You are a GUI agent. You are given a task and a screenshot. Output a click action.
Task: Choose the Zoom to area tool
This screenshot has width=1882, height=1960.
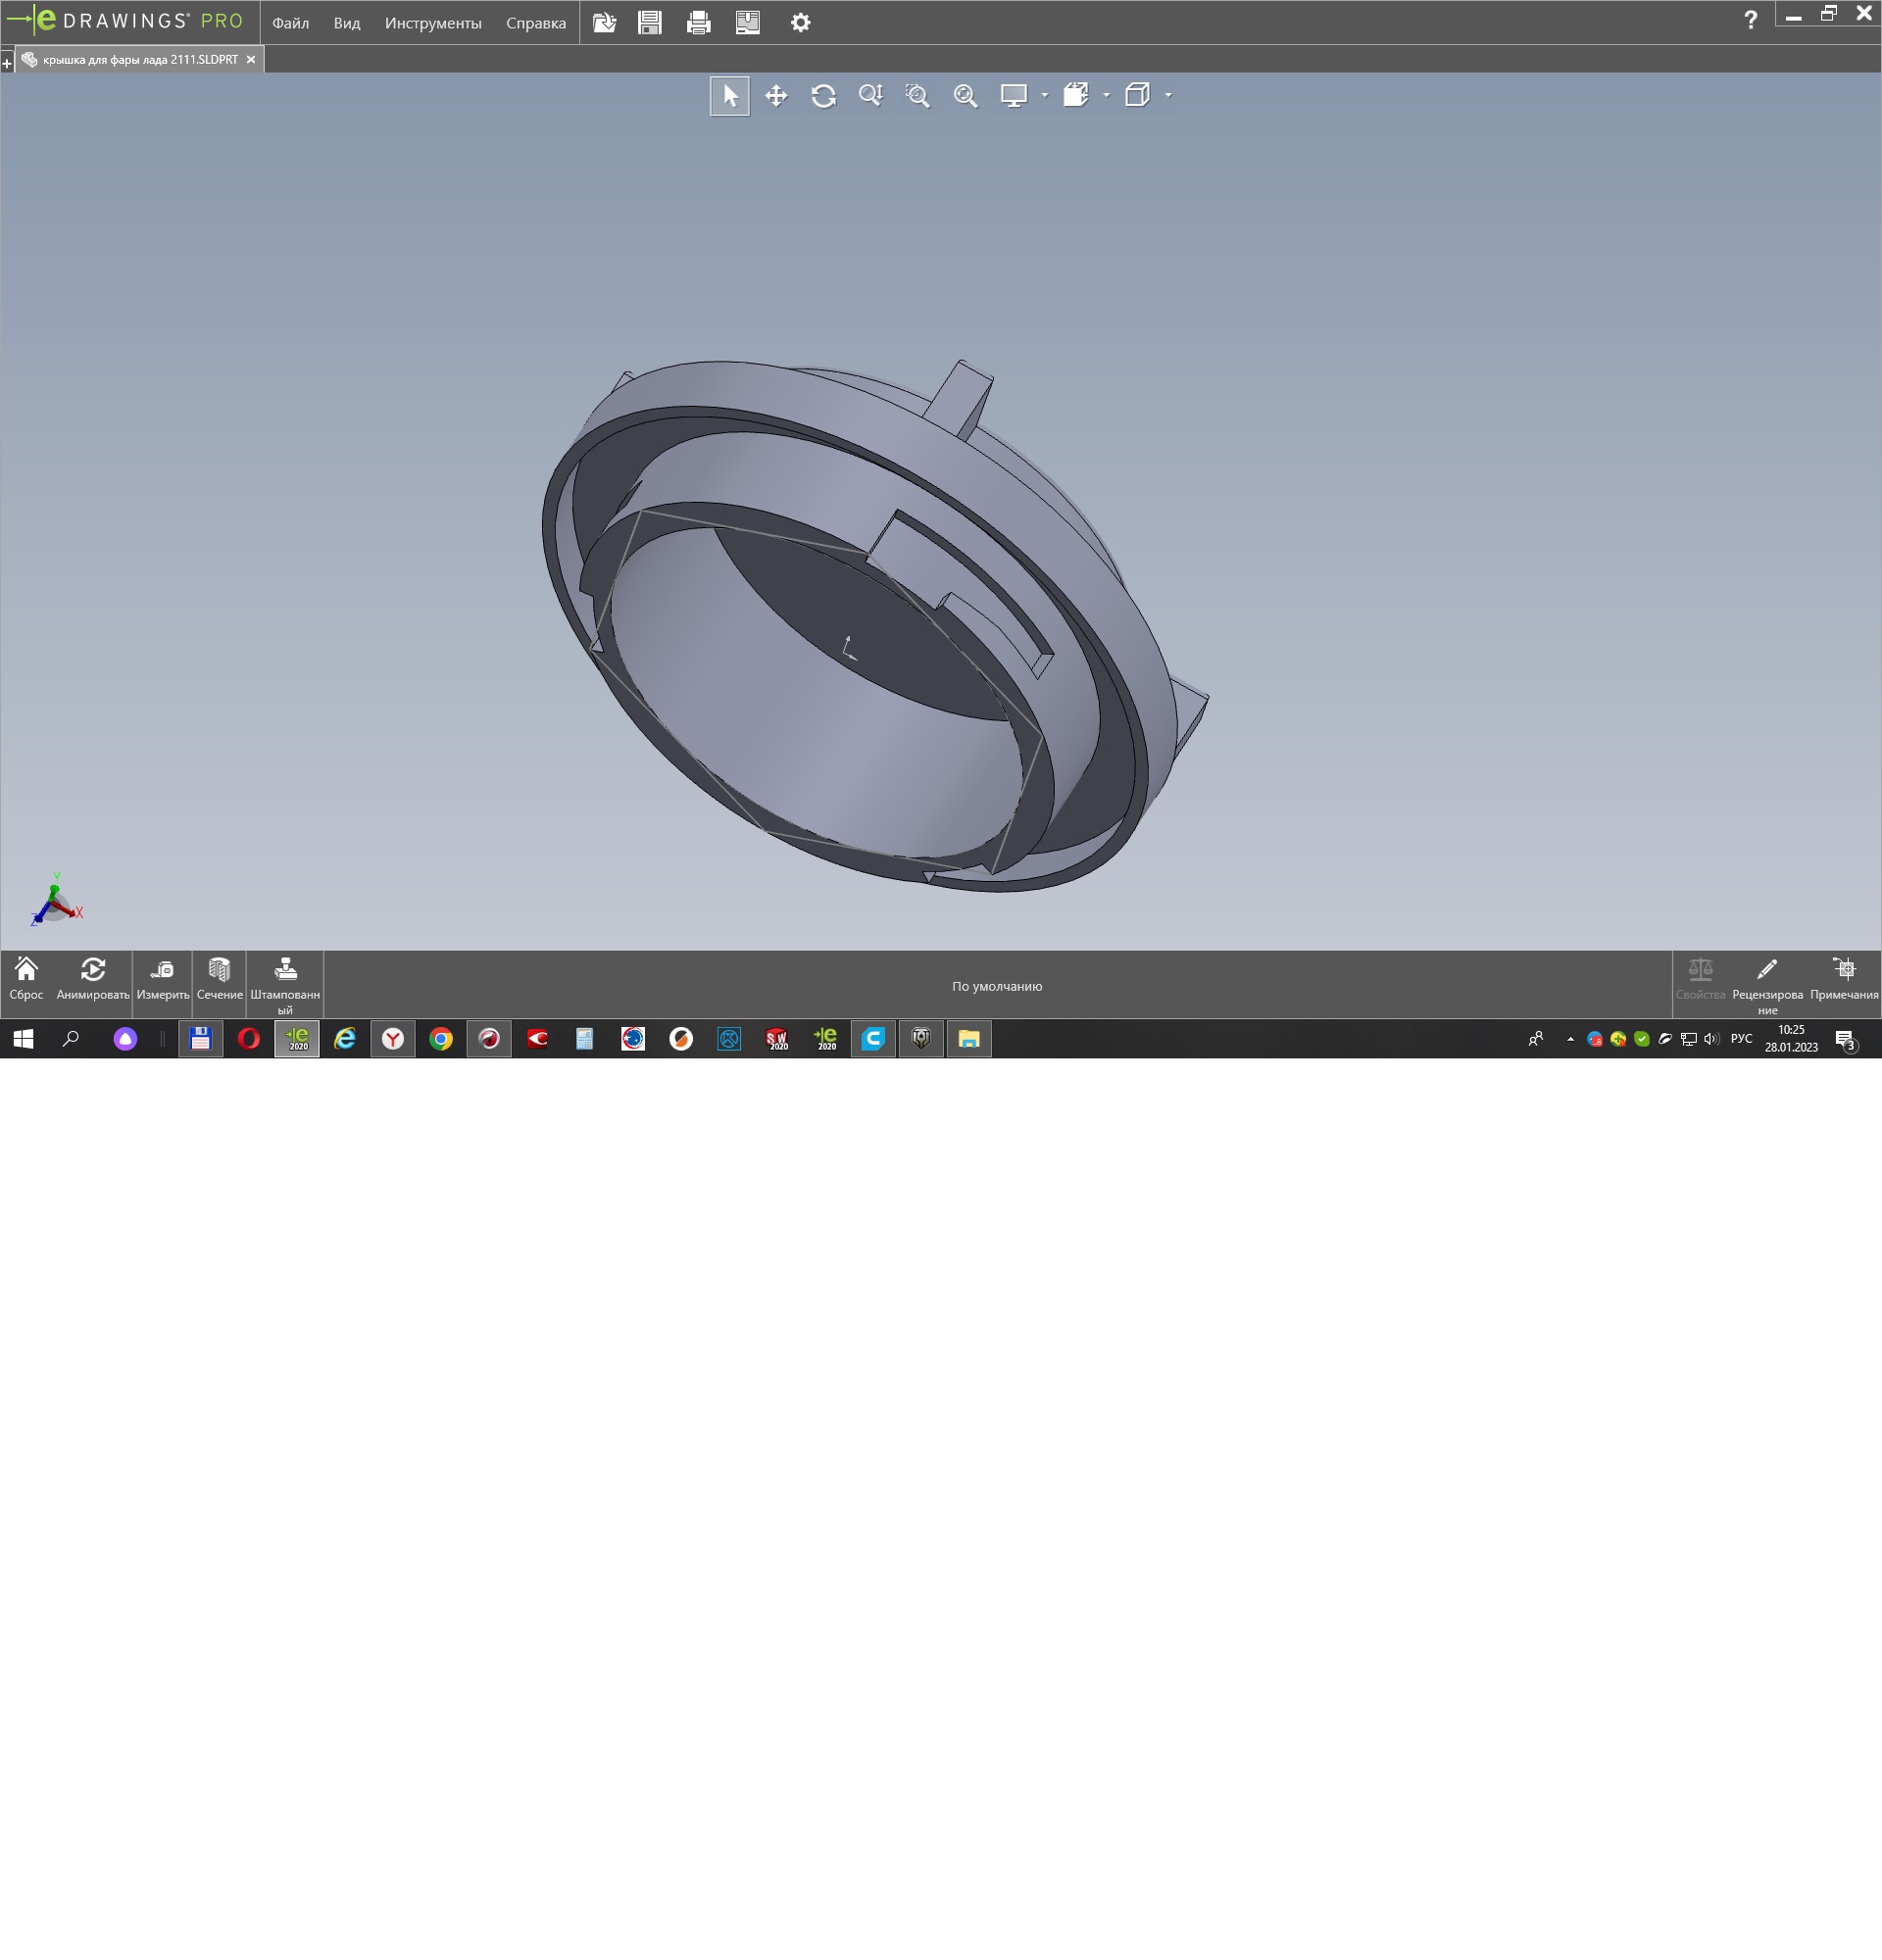coord(917,96)
